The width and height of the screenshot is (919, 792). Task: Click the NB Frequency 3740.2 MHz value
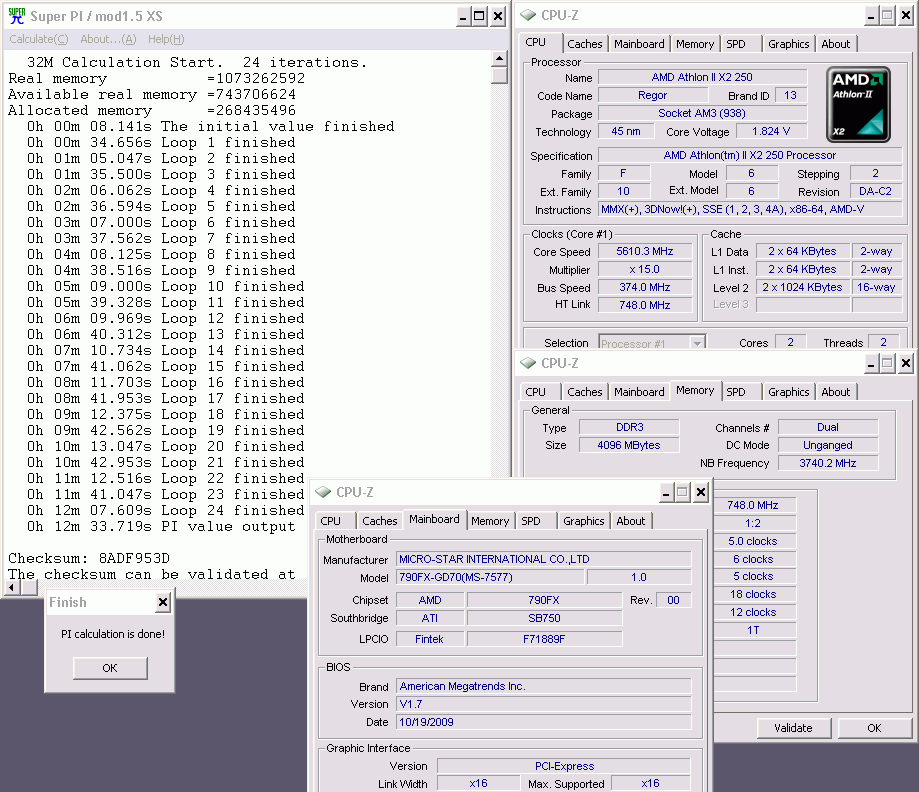(828, 463)
